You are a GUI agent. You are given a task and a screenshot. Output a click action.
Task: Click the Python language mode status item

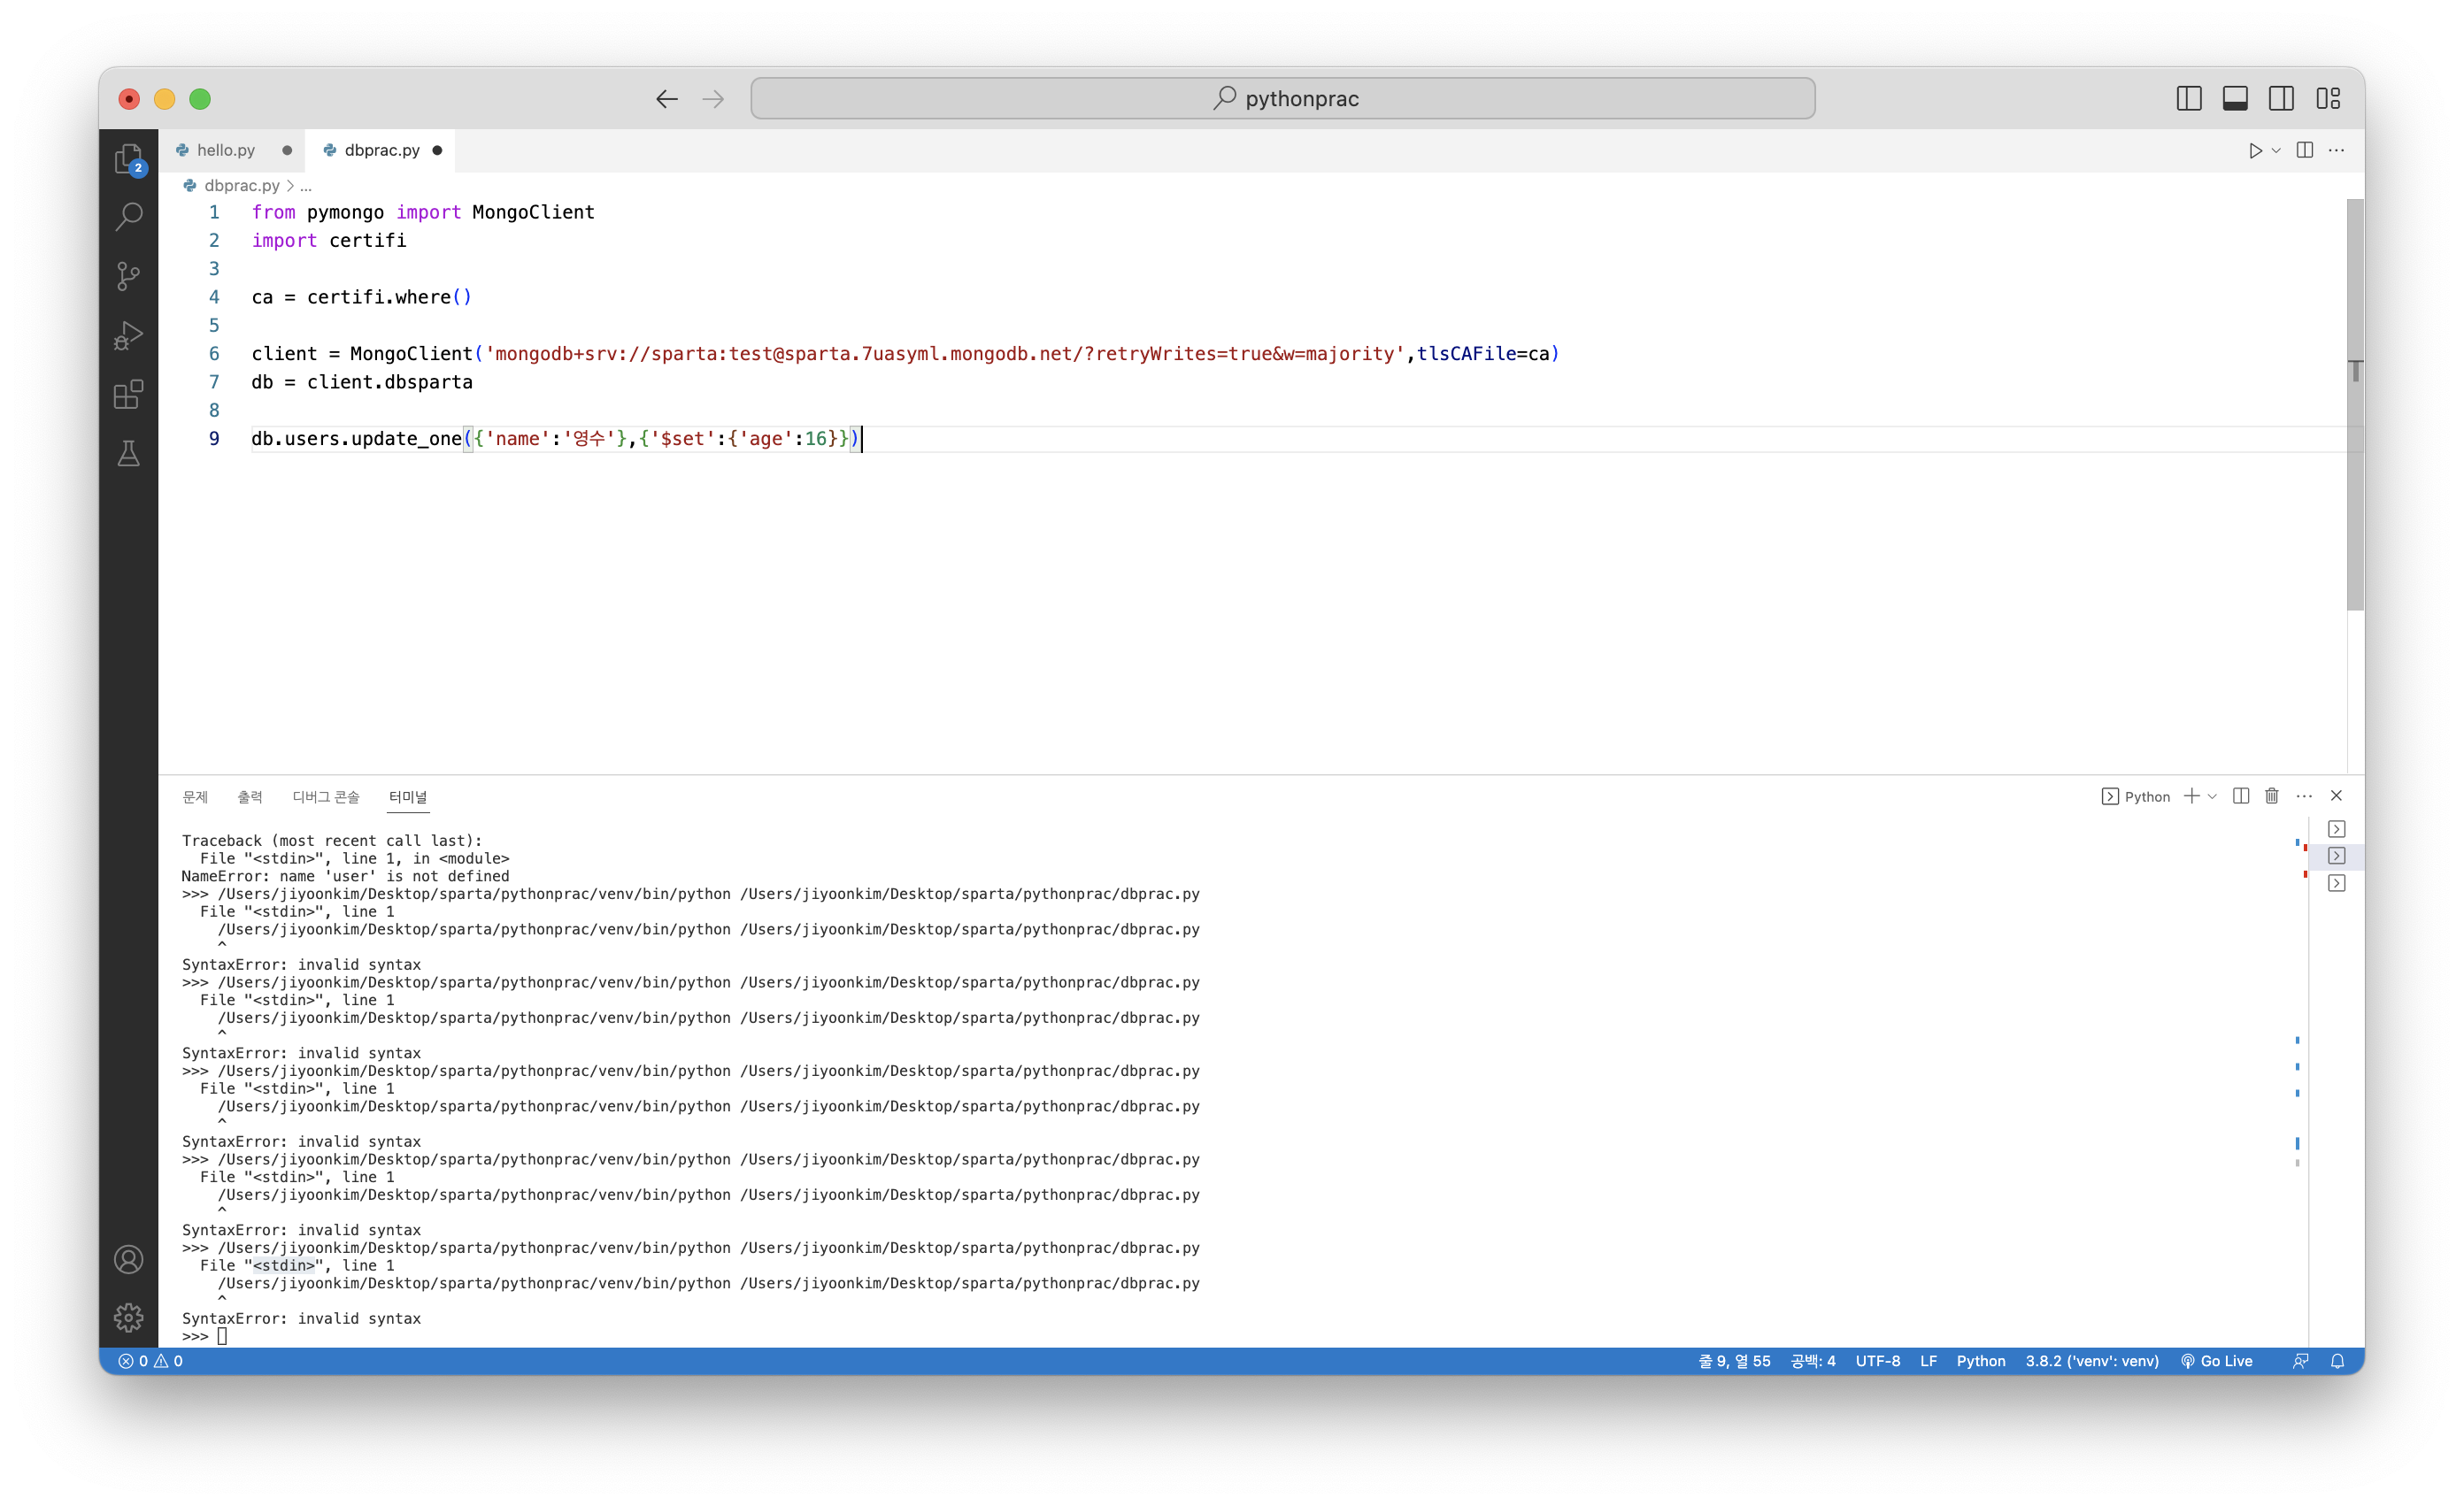point(1981,1361)
